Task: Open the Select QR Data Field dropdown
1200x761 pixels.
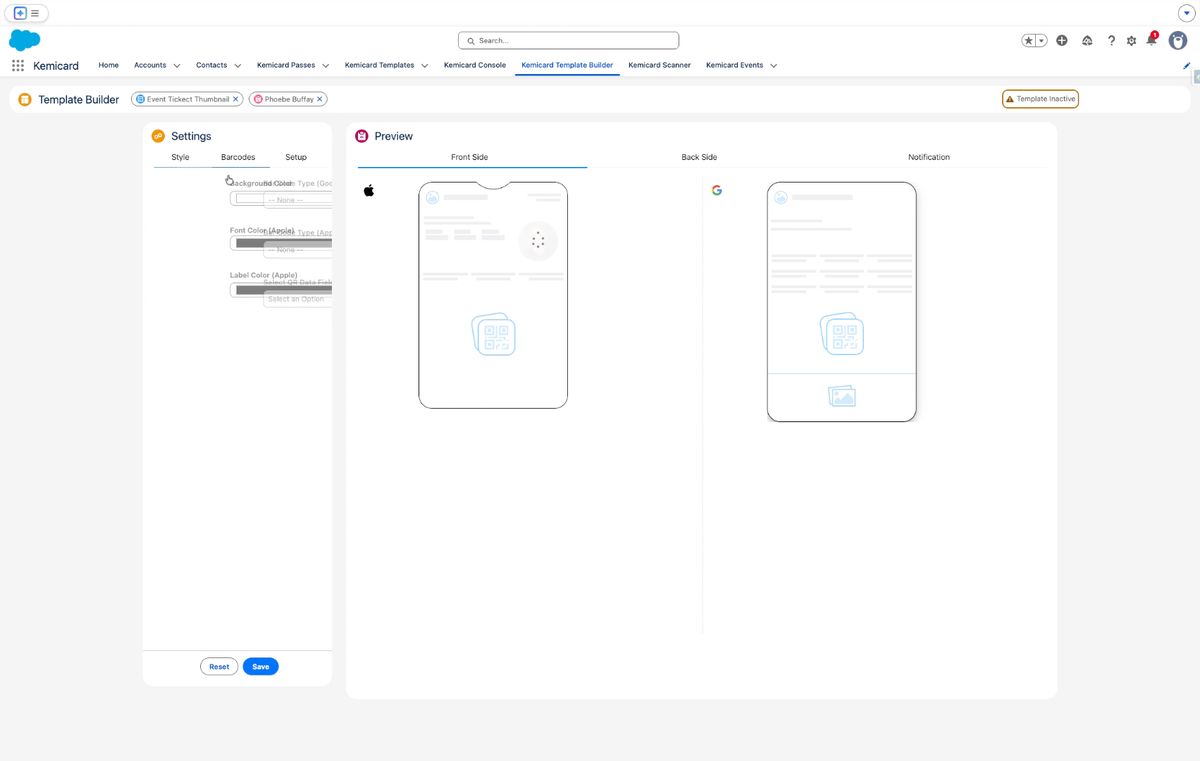Action: tap(298, 299)
